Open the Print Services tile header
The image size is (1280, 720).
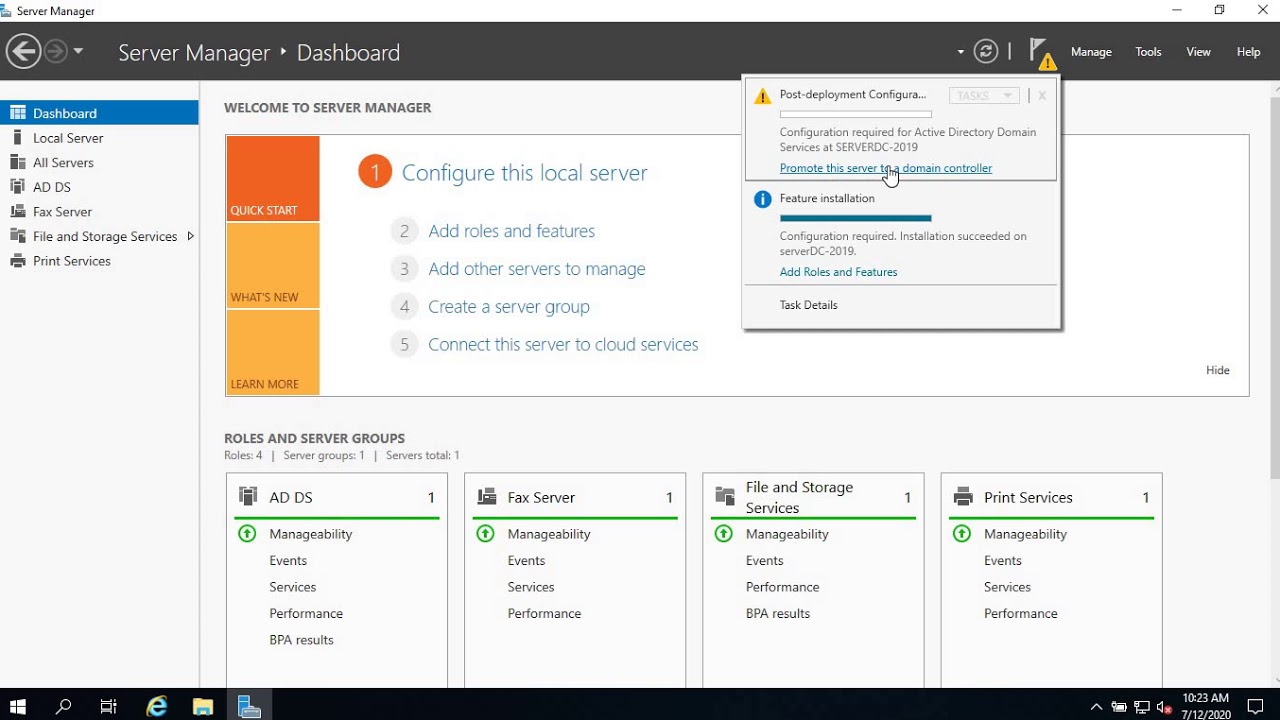(1051, 497)
